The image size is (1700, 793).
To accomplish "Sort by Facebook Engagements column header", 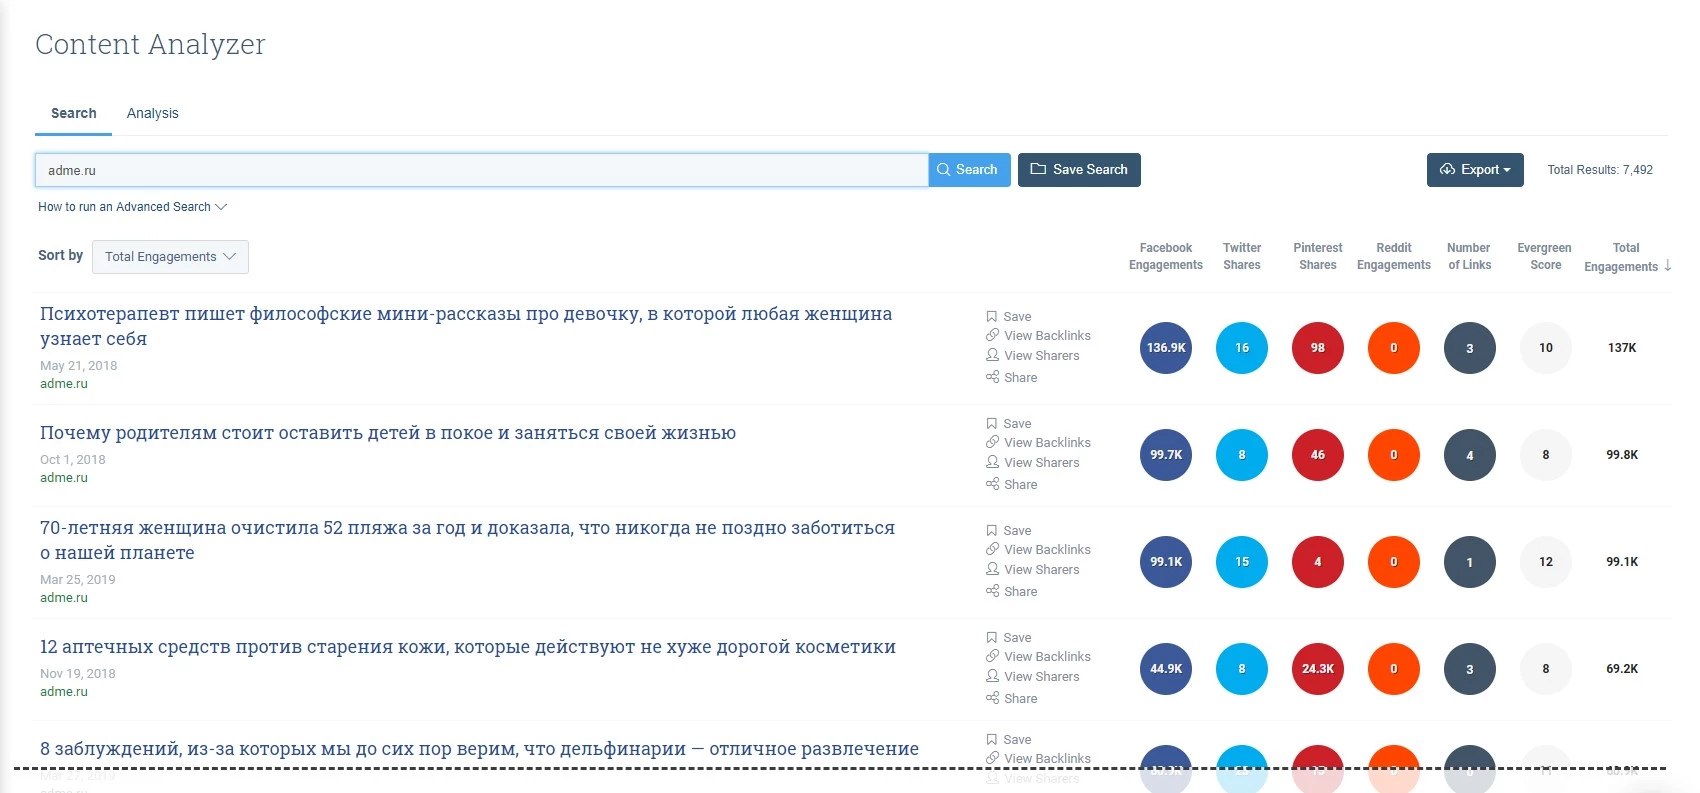I will [1166, 256].
